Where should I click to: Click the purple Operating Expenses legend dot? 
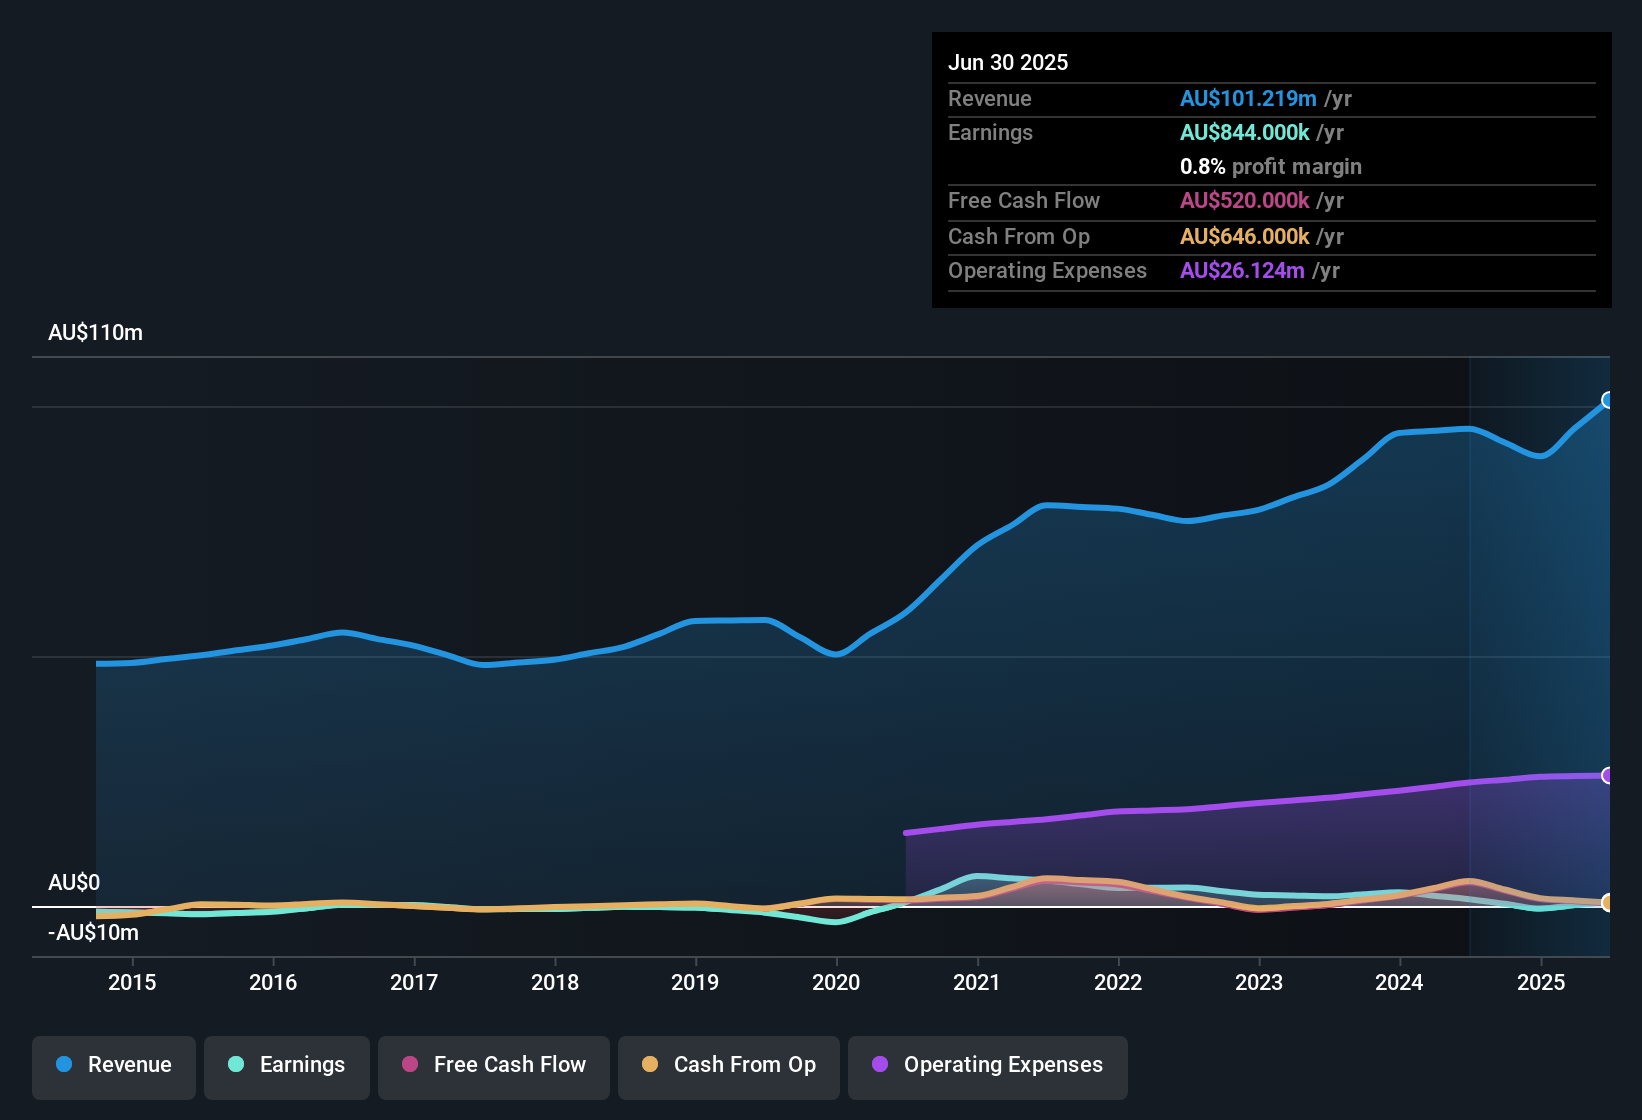(x=880, y=1064)
